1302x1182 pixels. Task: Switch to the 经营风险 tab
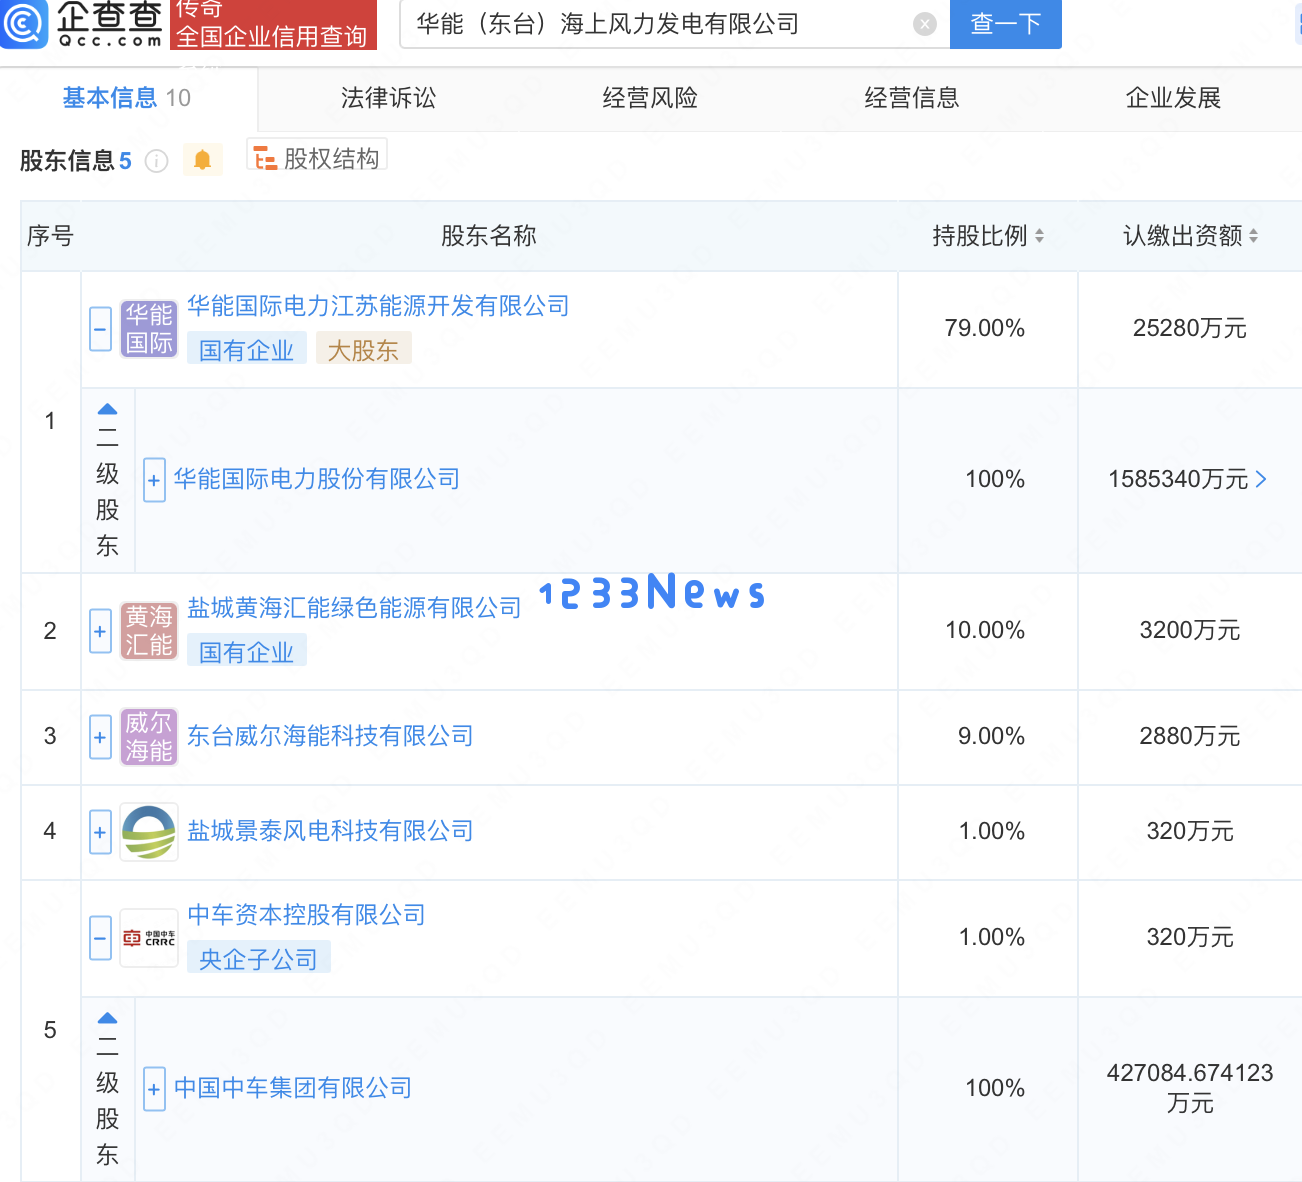click(x=649, y=98)
